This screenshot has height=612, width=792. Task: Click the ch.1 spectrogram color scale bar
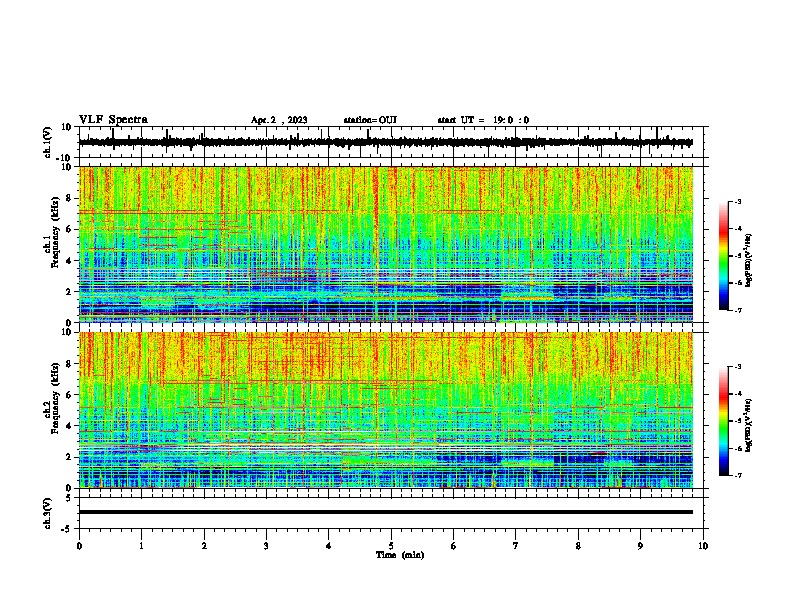point(724,256)
